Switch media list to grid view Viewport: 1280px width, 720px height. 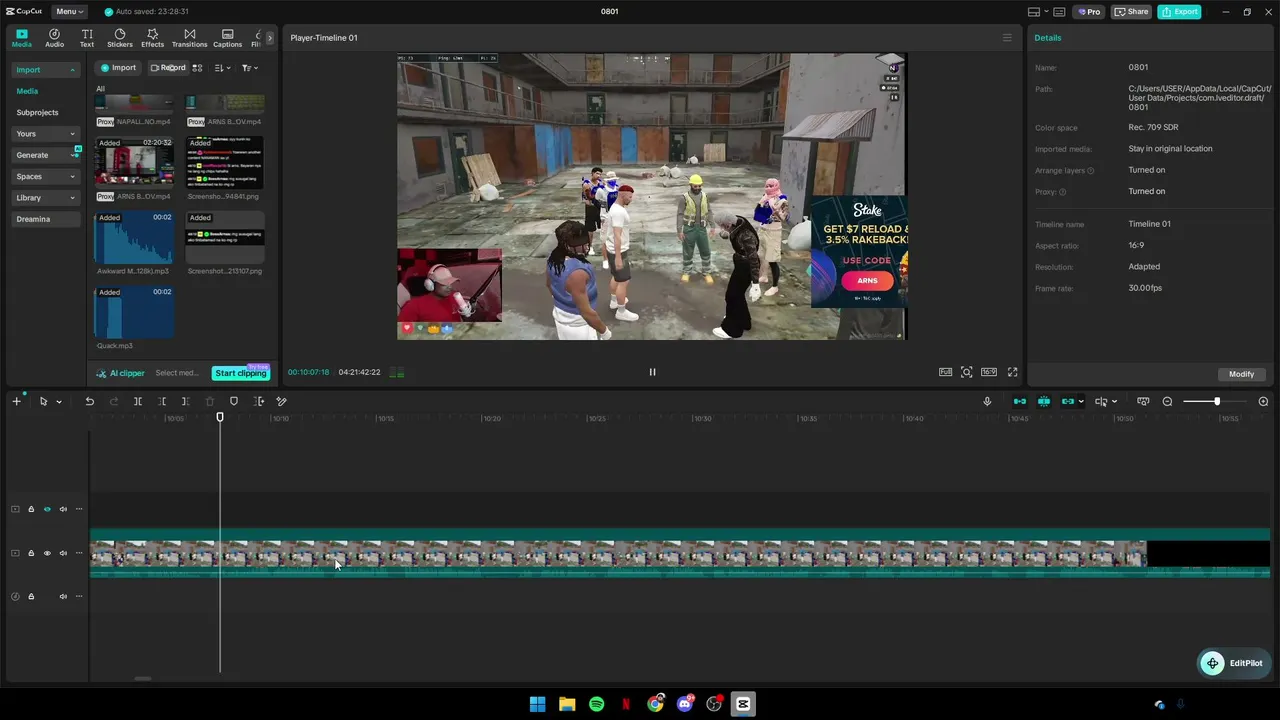pos(197,68)
